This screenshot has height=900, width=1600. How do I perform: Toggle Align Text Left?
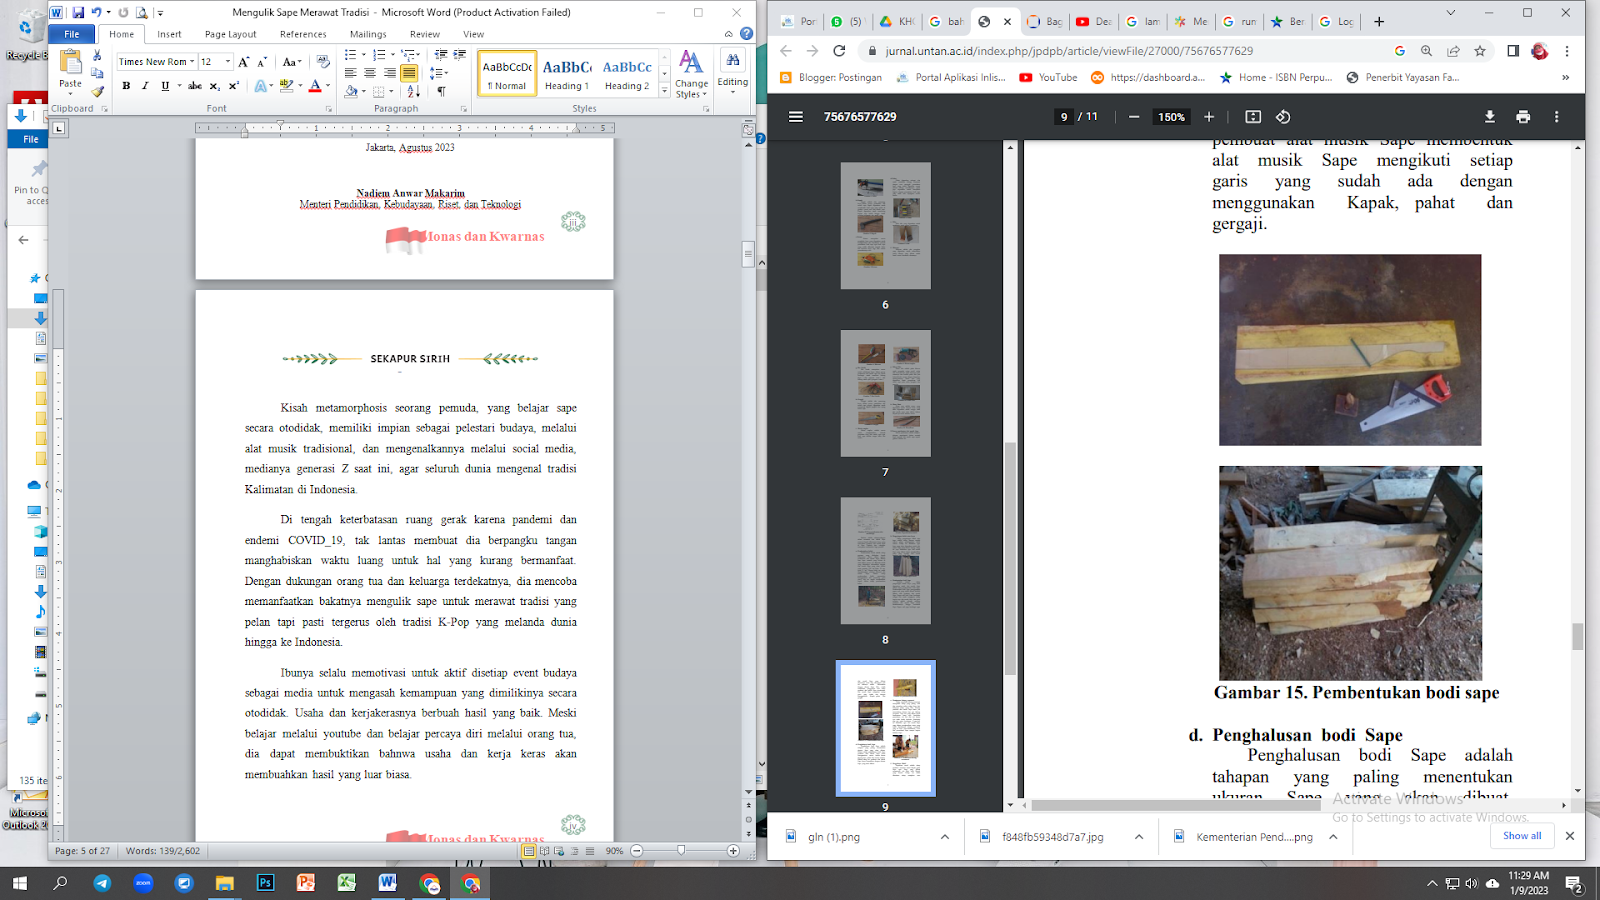pyautogui.click(x=350, y=73)
